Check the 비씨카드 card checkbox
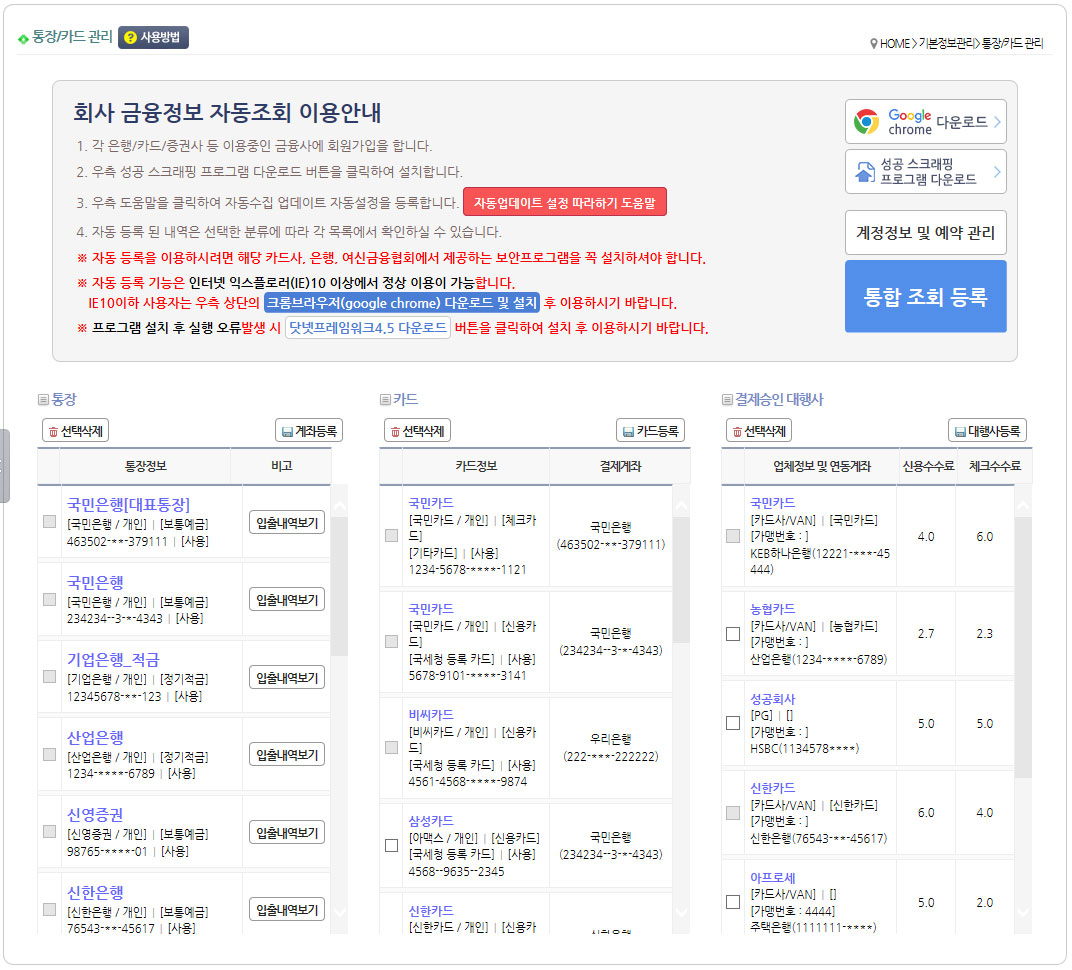This screenshot has height=970, width=1072. coord(392,747)
